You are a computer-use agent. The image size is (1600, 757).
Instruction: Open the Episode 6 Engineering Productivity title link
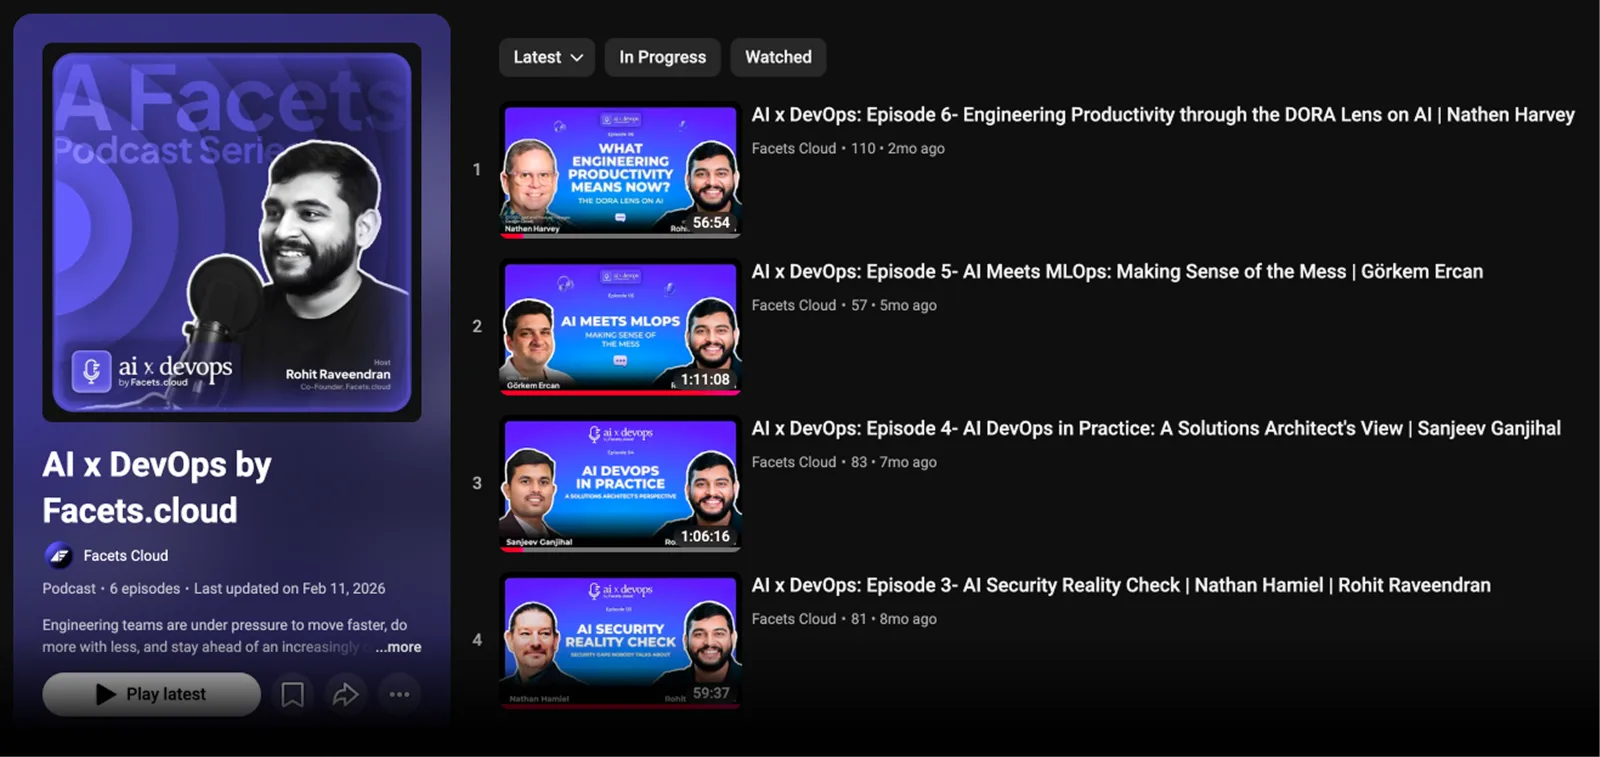pos(1163,115)
